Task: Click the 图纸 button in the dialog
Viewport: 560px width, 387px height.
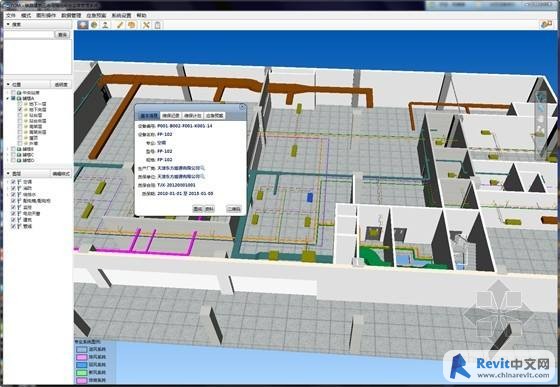Action: click(198, 209)
